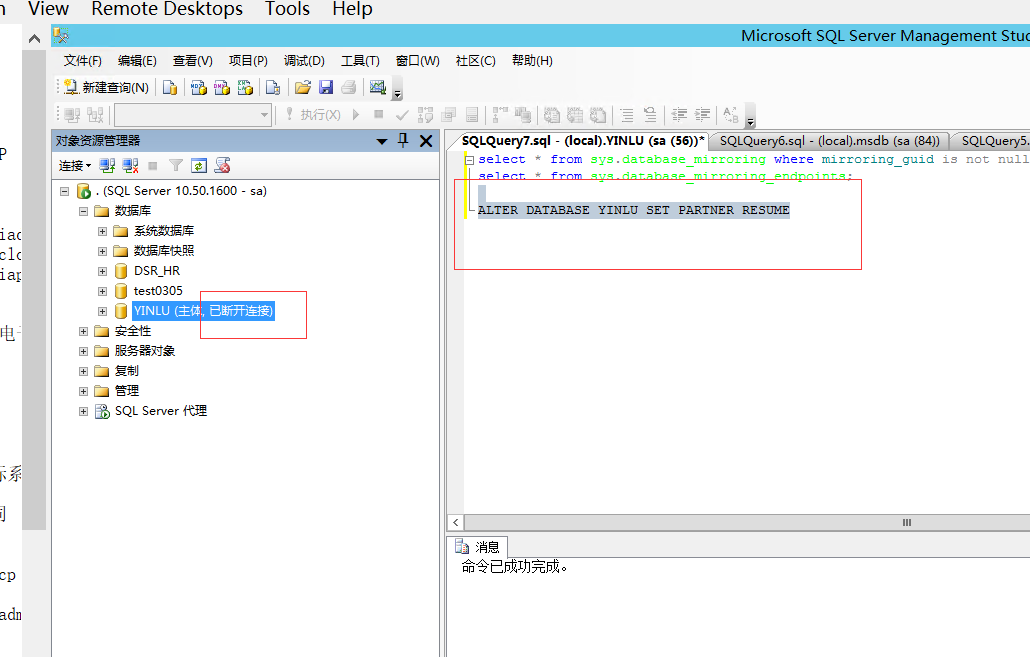This screenshot has height=657, width=1030.
Task: Expand the 系统数据库 folder node
Action: tap(103, 231)
